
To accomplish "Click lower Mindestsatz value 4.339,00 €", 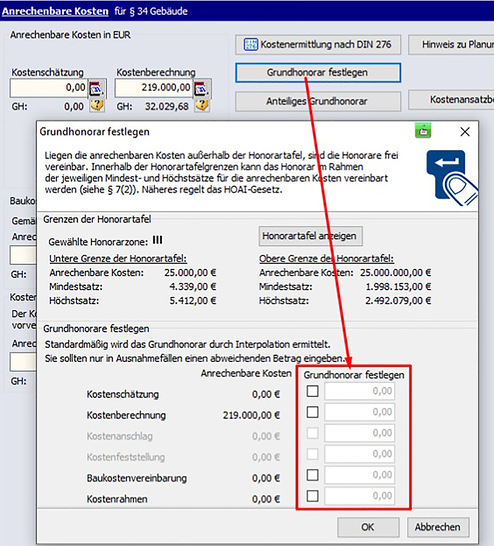I will pos(193,287).
